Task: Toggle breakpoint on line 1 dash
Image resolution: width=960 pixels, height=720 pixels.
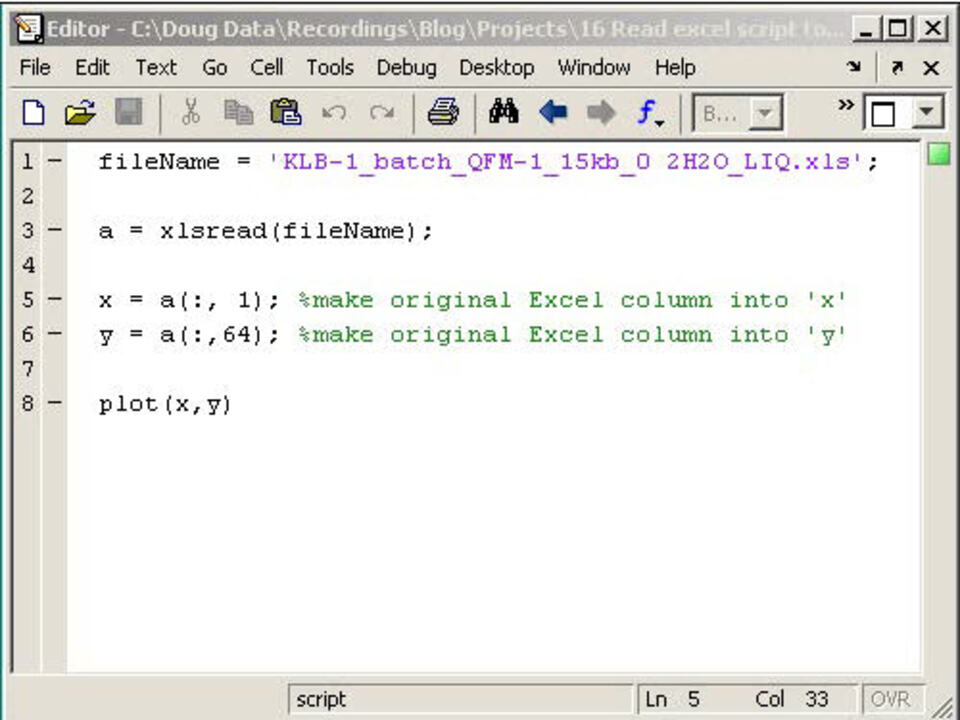Action: pos(53,162)
